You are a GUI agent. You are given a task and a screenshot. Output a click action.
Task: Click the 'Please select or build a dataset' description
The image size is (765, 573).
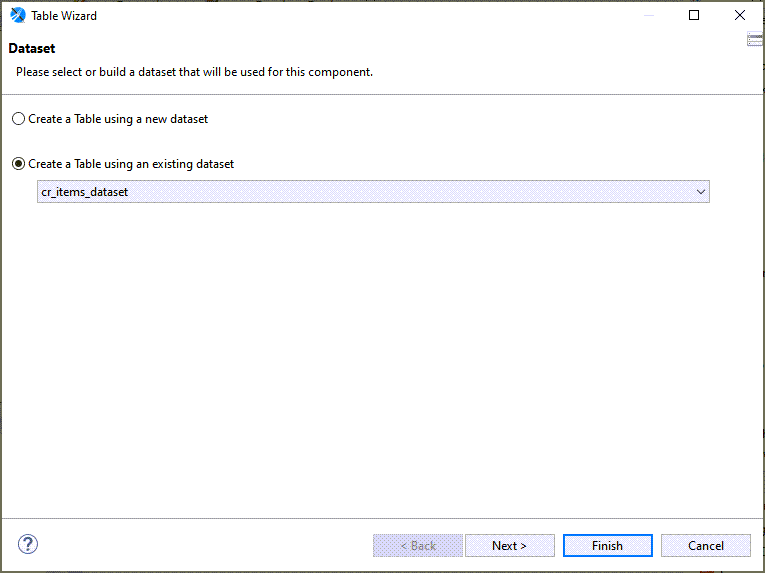click(195, 72)
